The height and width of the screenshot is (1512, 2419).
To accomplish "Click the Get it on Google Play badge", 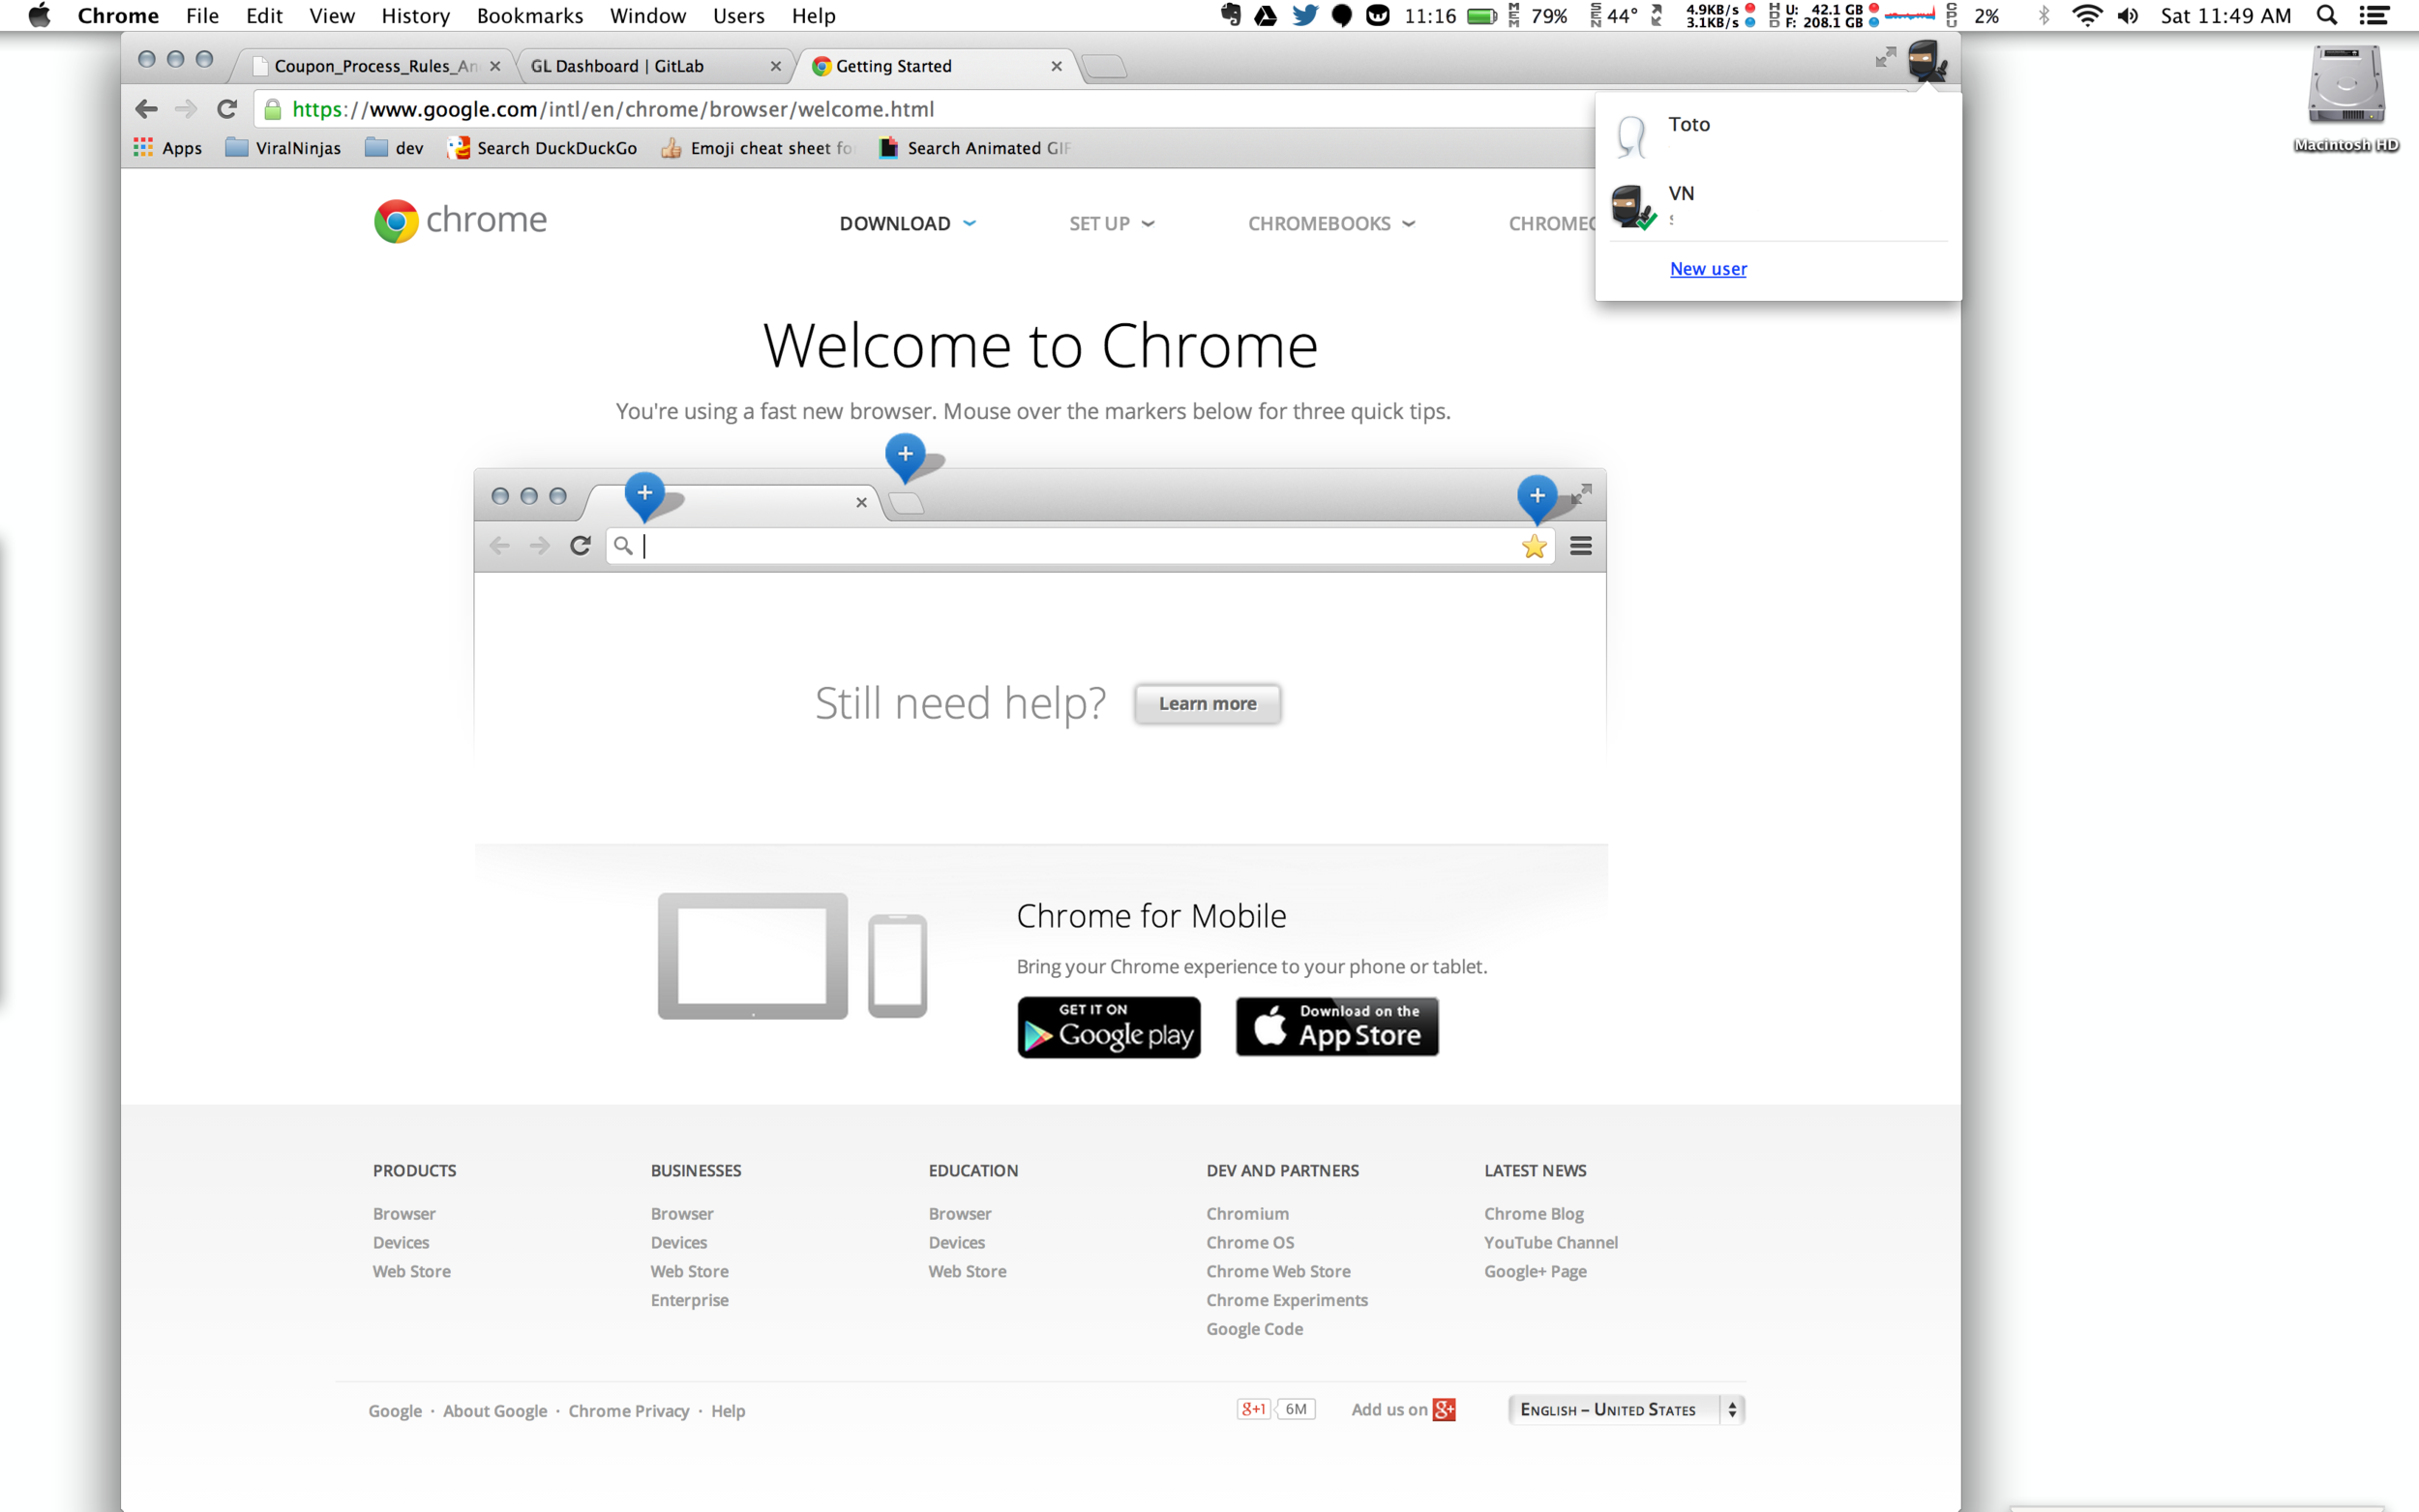I will click(1109, 1027).
